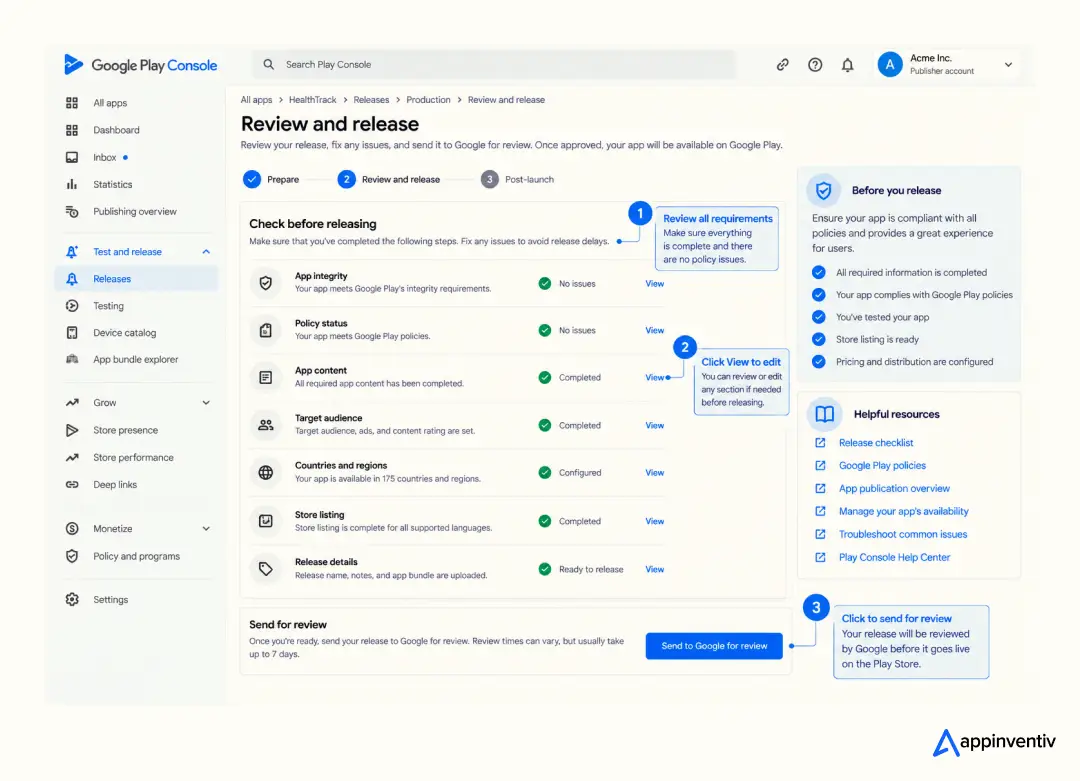Viewport: 1080px width, 781px height.
Task: Collapse the Test and release section
Action: click(x=206, y=252)
